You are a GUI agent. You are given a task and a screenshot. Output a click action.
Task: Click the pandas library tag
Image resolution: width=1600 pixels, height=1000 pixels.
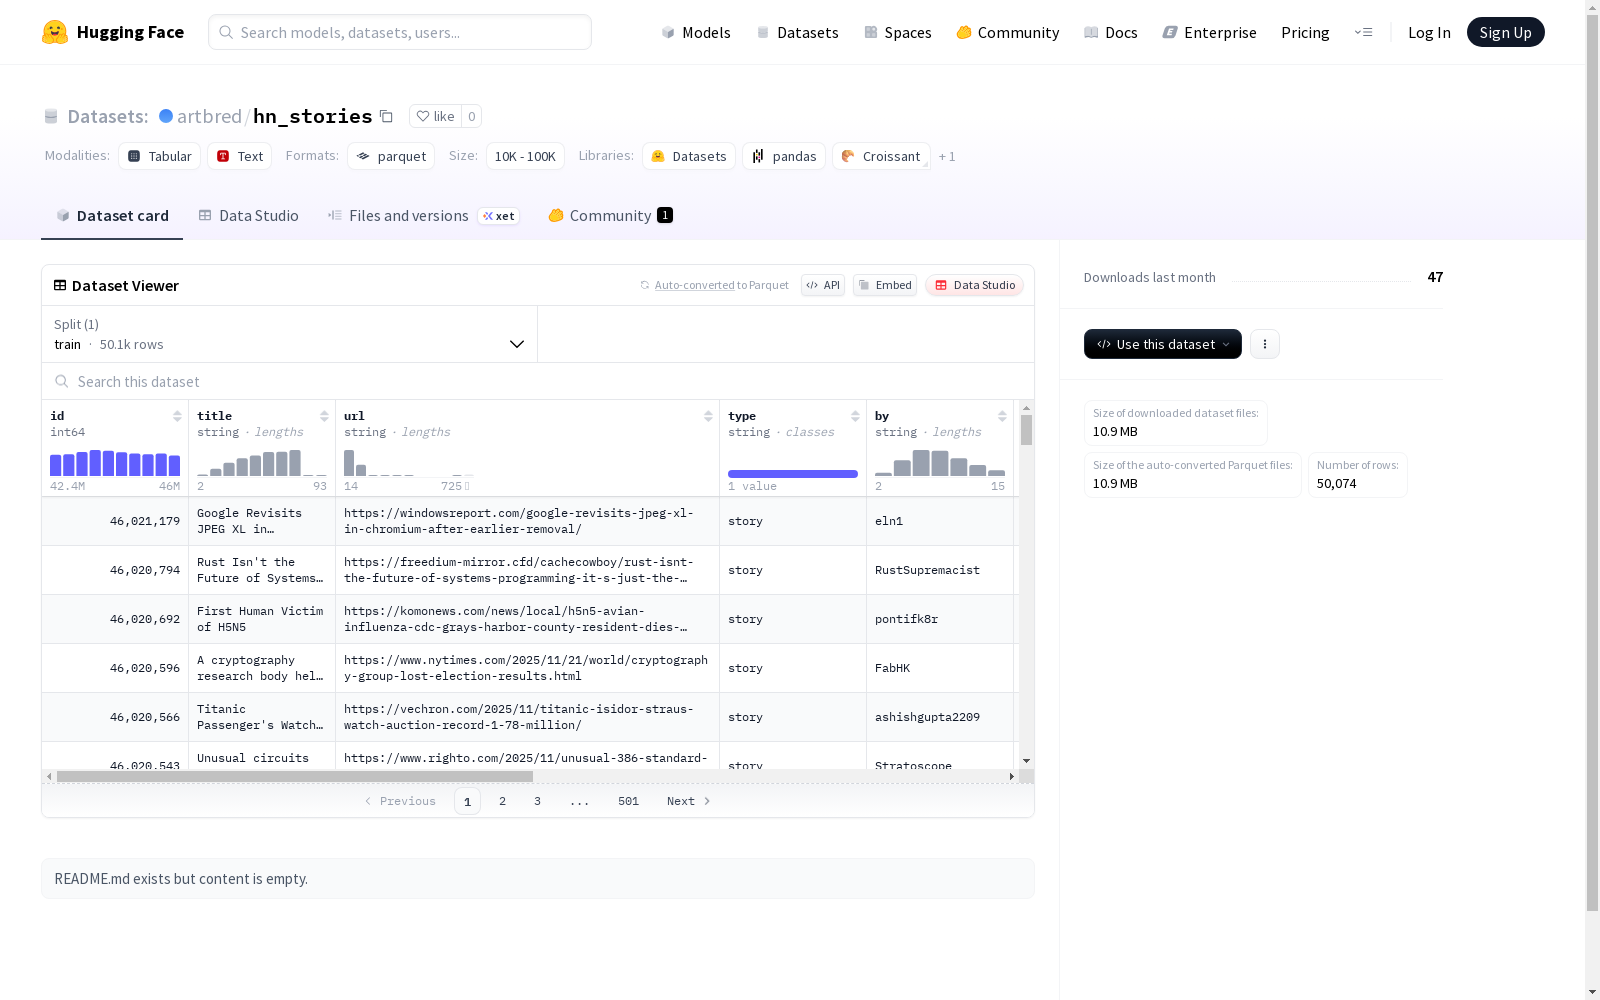pyautogui.click(x=784, y=156)
